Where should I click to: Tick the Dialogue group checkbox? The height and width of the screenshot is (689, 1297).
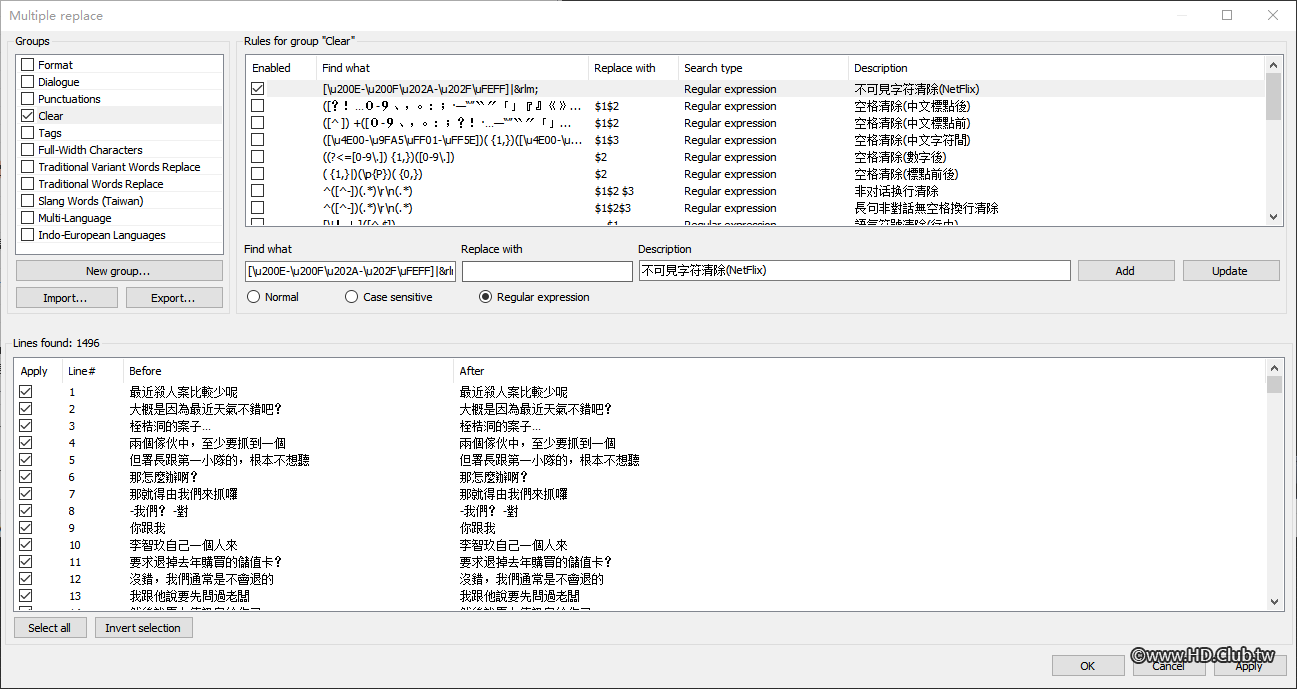(x=28, y=82)
